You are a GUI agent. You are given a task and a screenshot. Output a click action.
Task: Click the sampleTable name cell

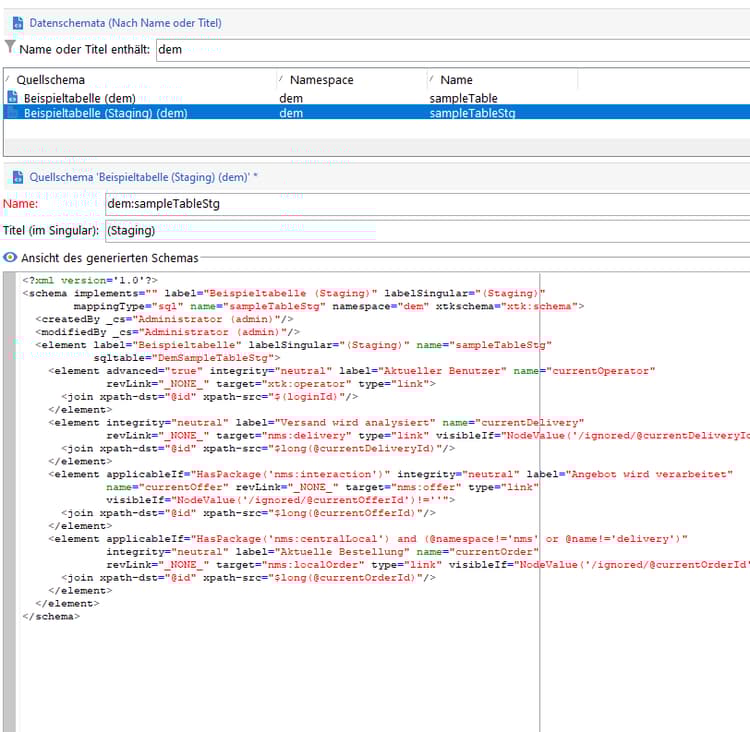463,98
